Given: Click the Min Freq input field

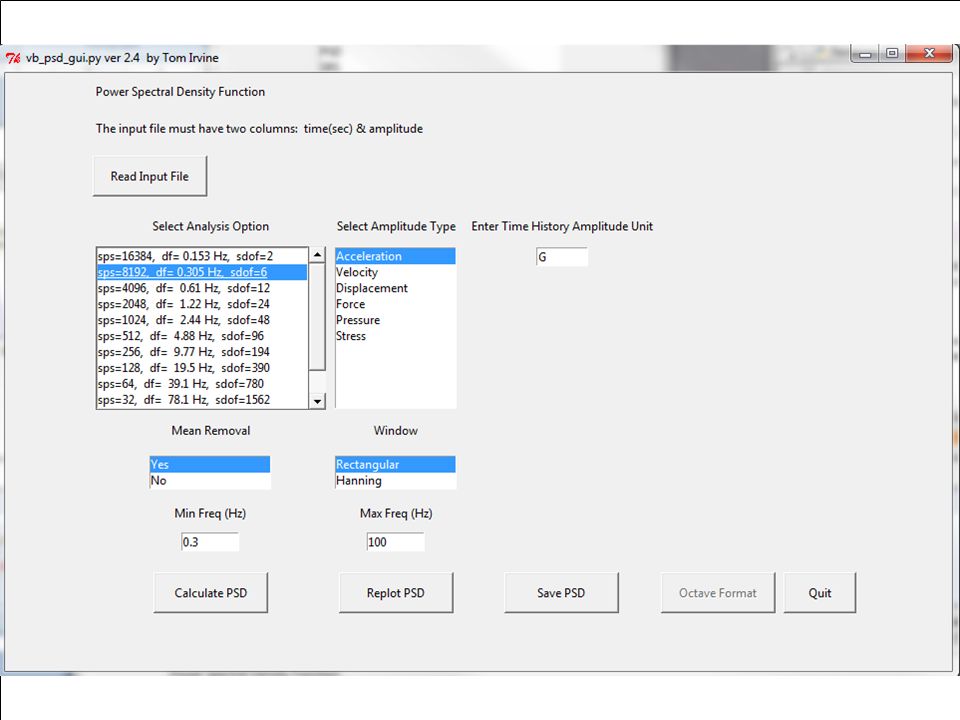Looking at the screenshot, I should [210, 542].
